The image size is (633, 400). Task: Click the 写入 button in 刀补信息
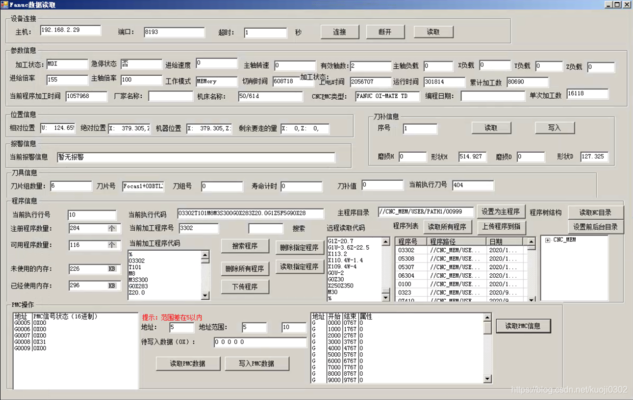click(554, 128)
